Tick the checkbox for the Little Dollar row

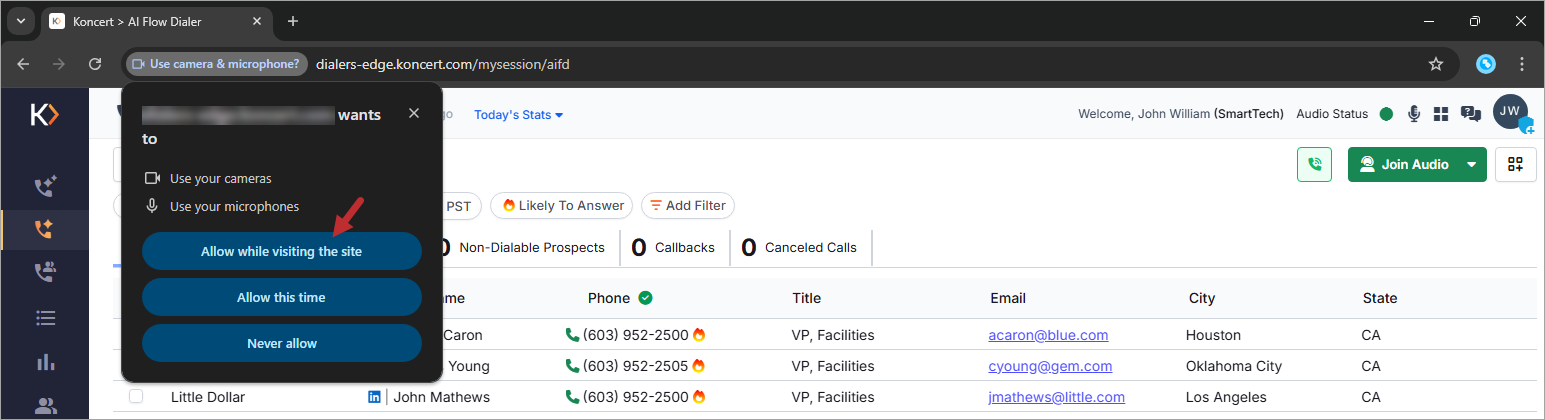(136, 397)
